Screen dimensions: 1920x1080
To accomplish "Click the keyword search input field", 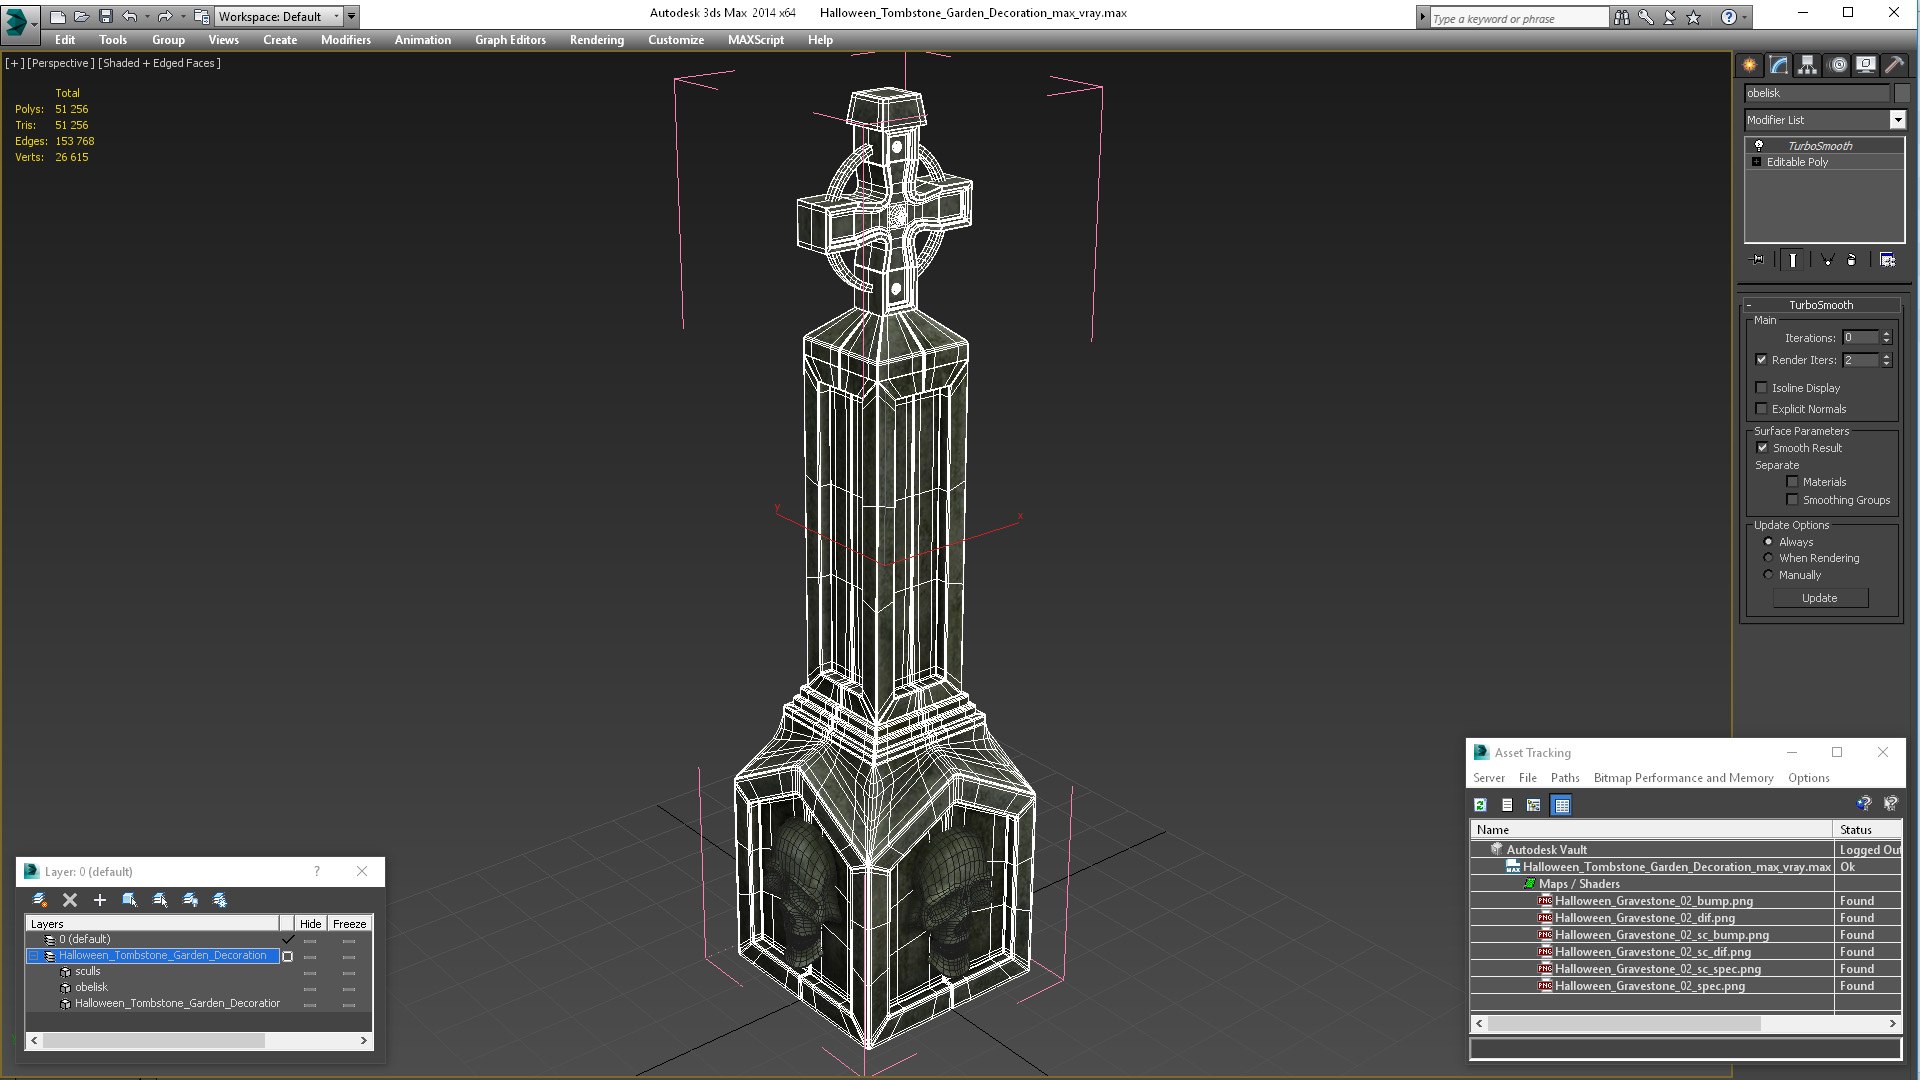I will pyautogui.click(x=1516, y=18).
